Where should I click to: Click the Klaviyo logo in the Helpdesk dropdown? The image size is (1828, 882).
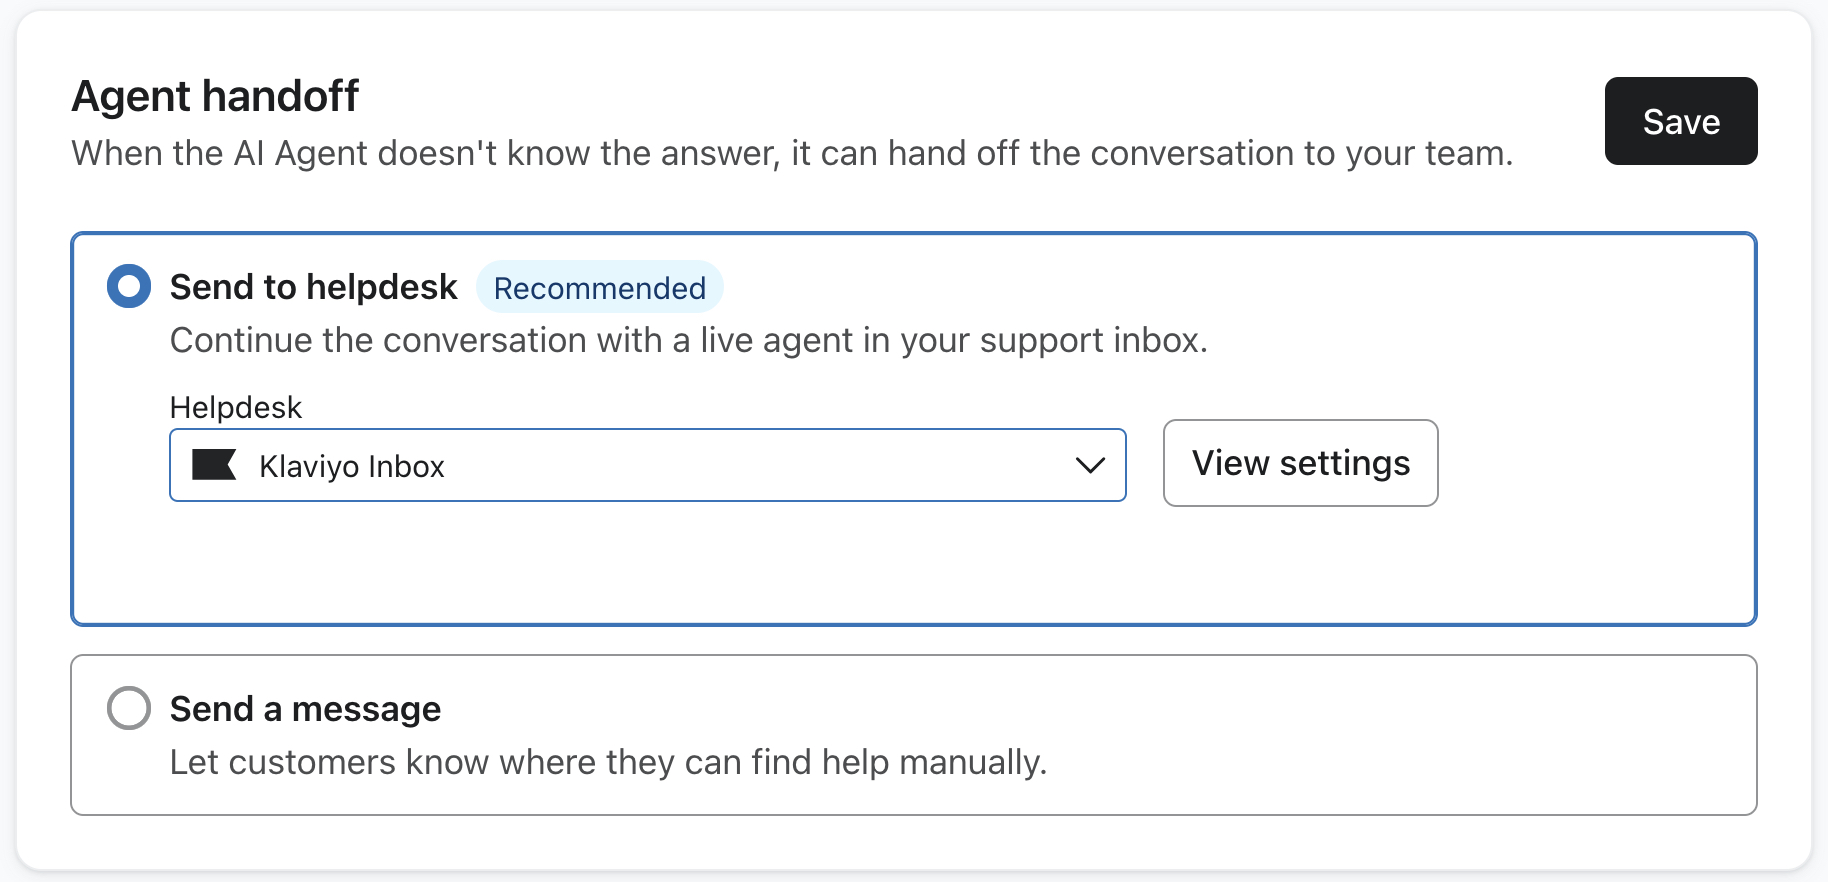[x=215, y=464]
